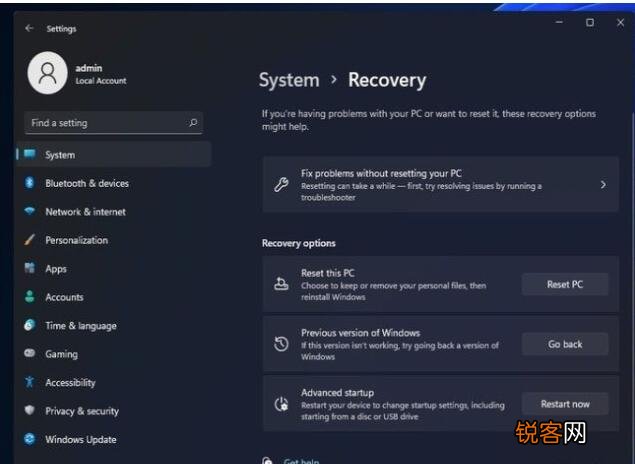Click the admin profile avatar
This screenshot has width=635, height=464.
click(47, 73)
